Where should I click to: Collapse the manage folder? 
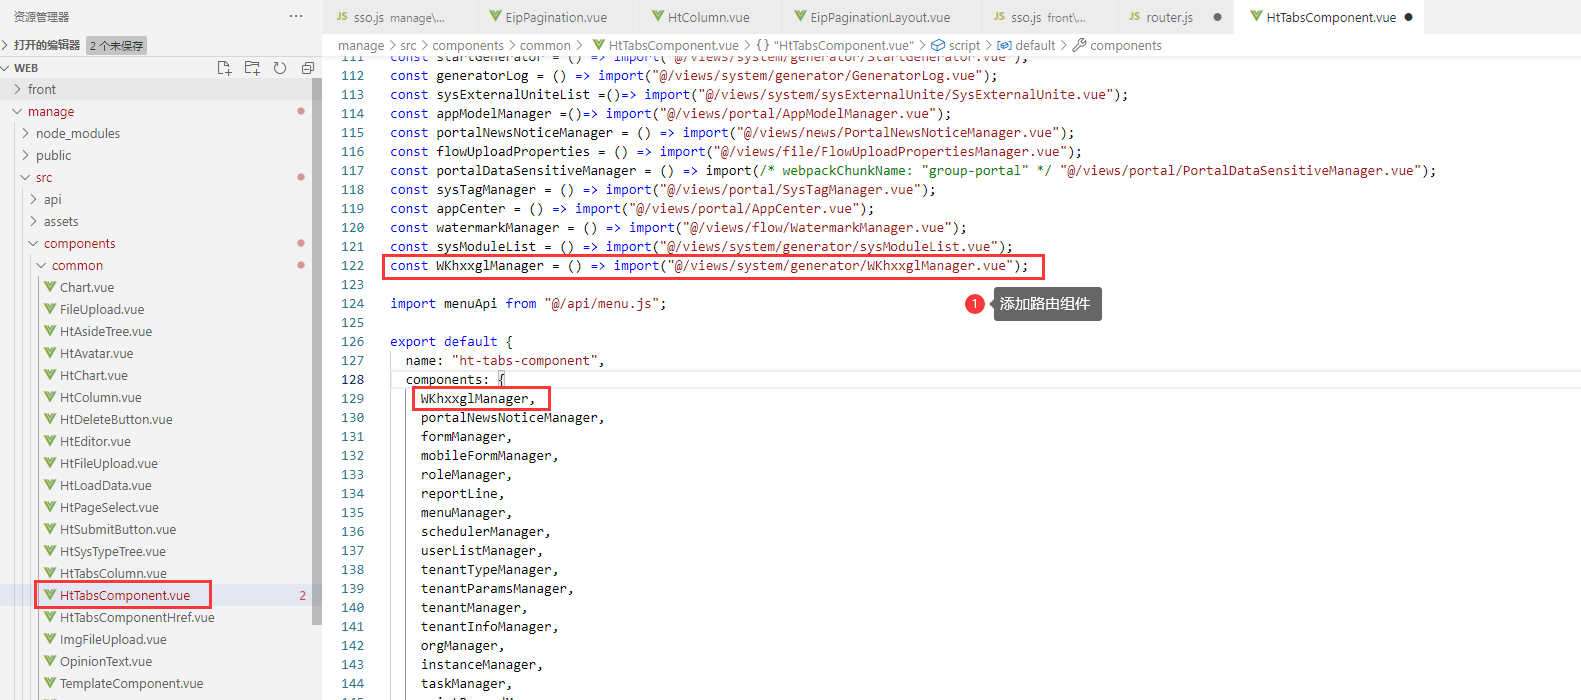click(x=17, y=111)
